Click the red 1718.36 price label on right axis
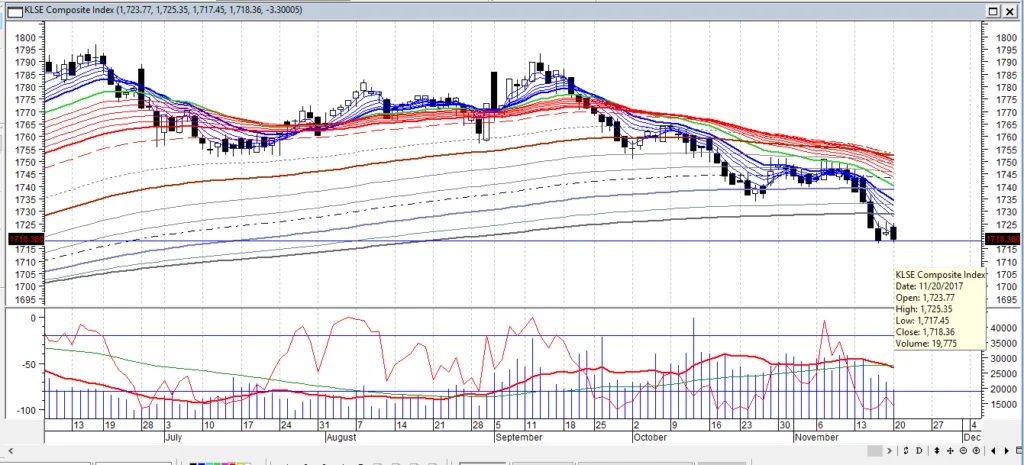This screenshot has height=465, width=1024. [1002, 240]
